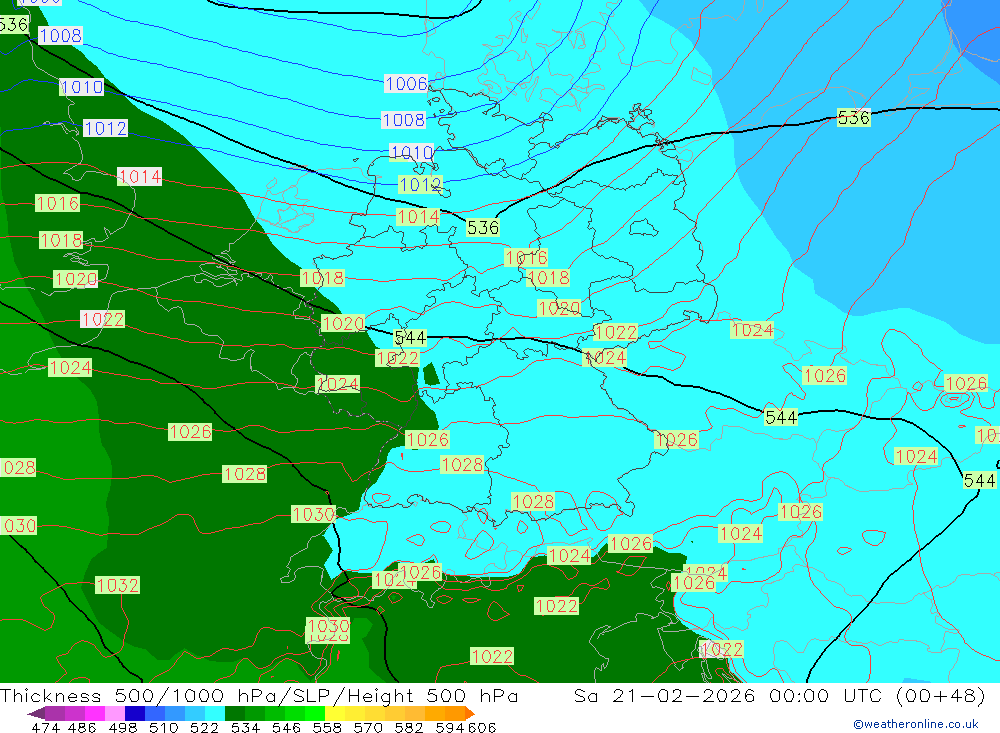Click the legend value '546'
The height and width of the screenshot is (733, 1000).
pos(286,727)
